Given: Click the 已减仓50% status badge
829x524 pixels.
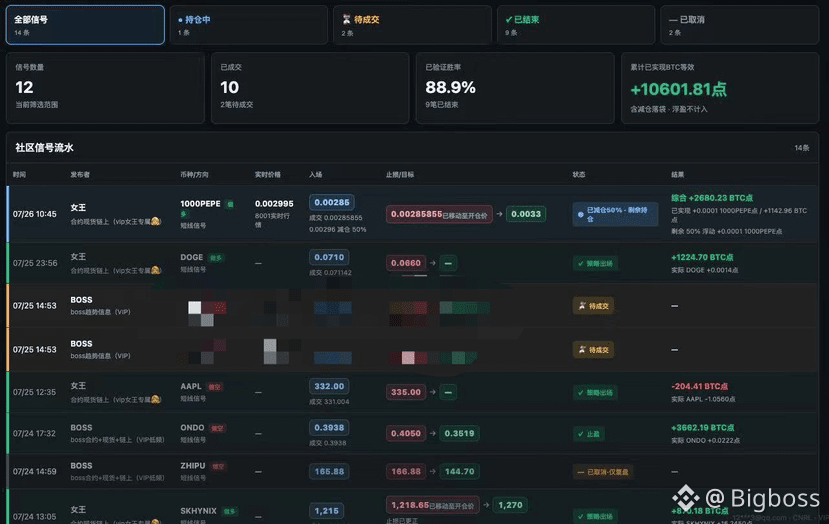Looking at the screenshot, I should (x=615, y=214).
